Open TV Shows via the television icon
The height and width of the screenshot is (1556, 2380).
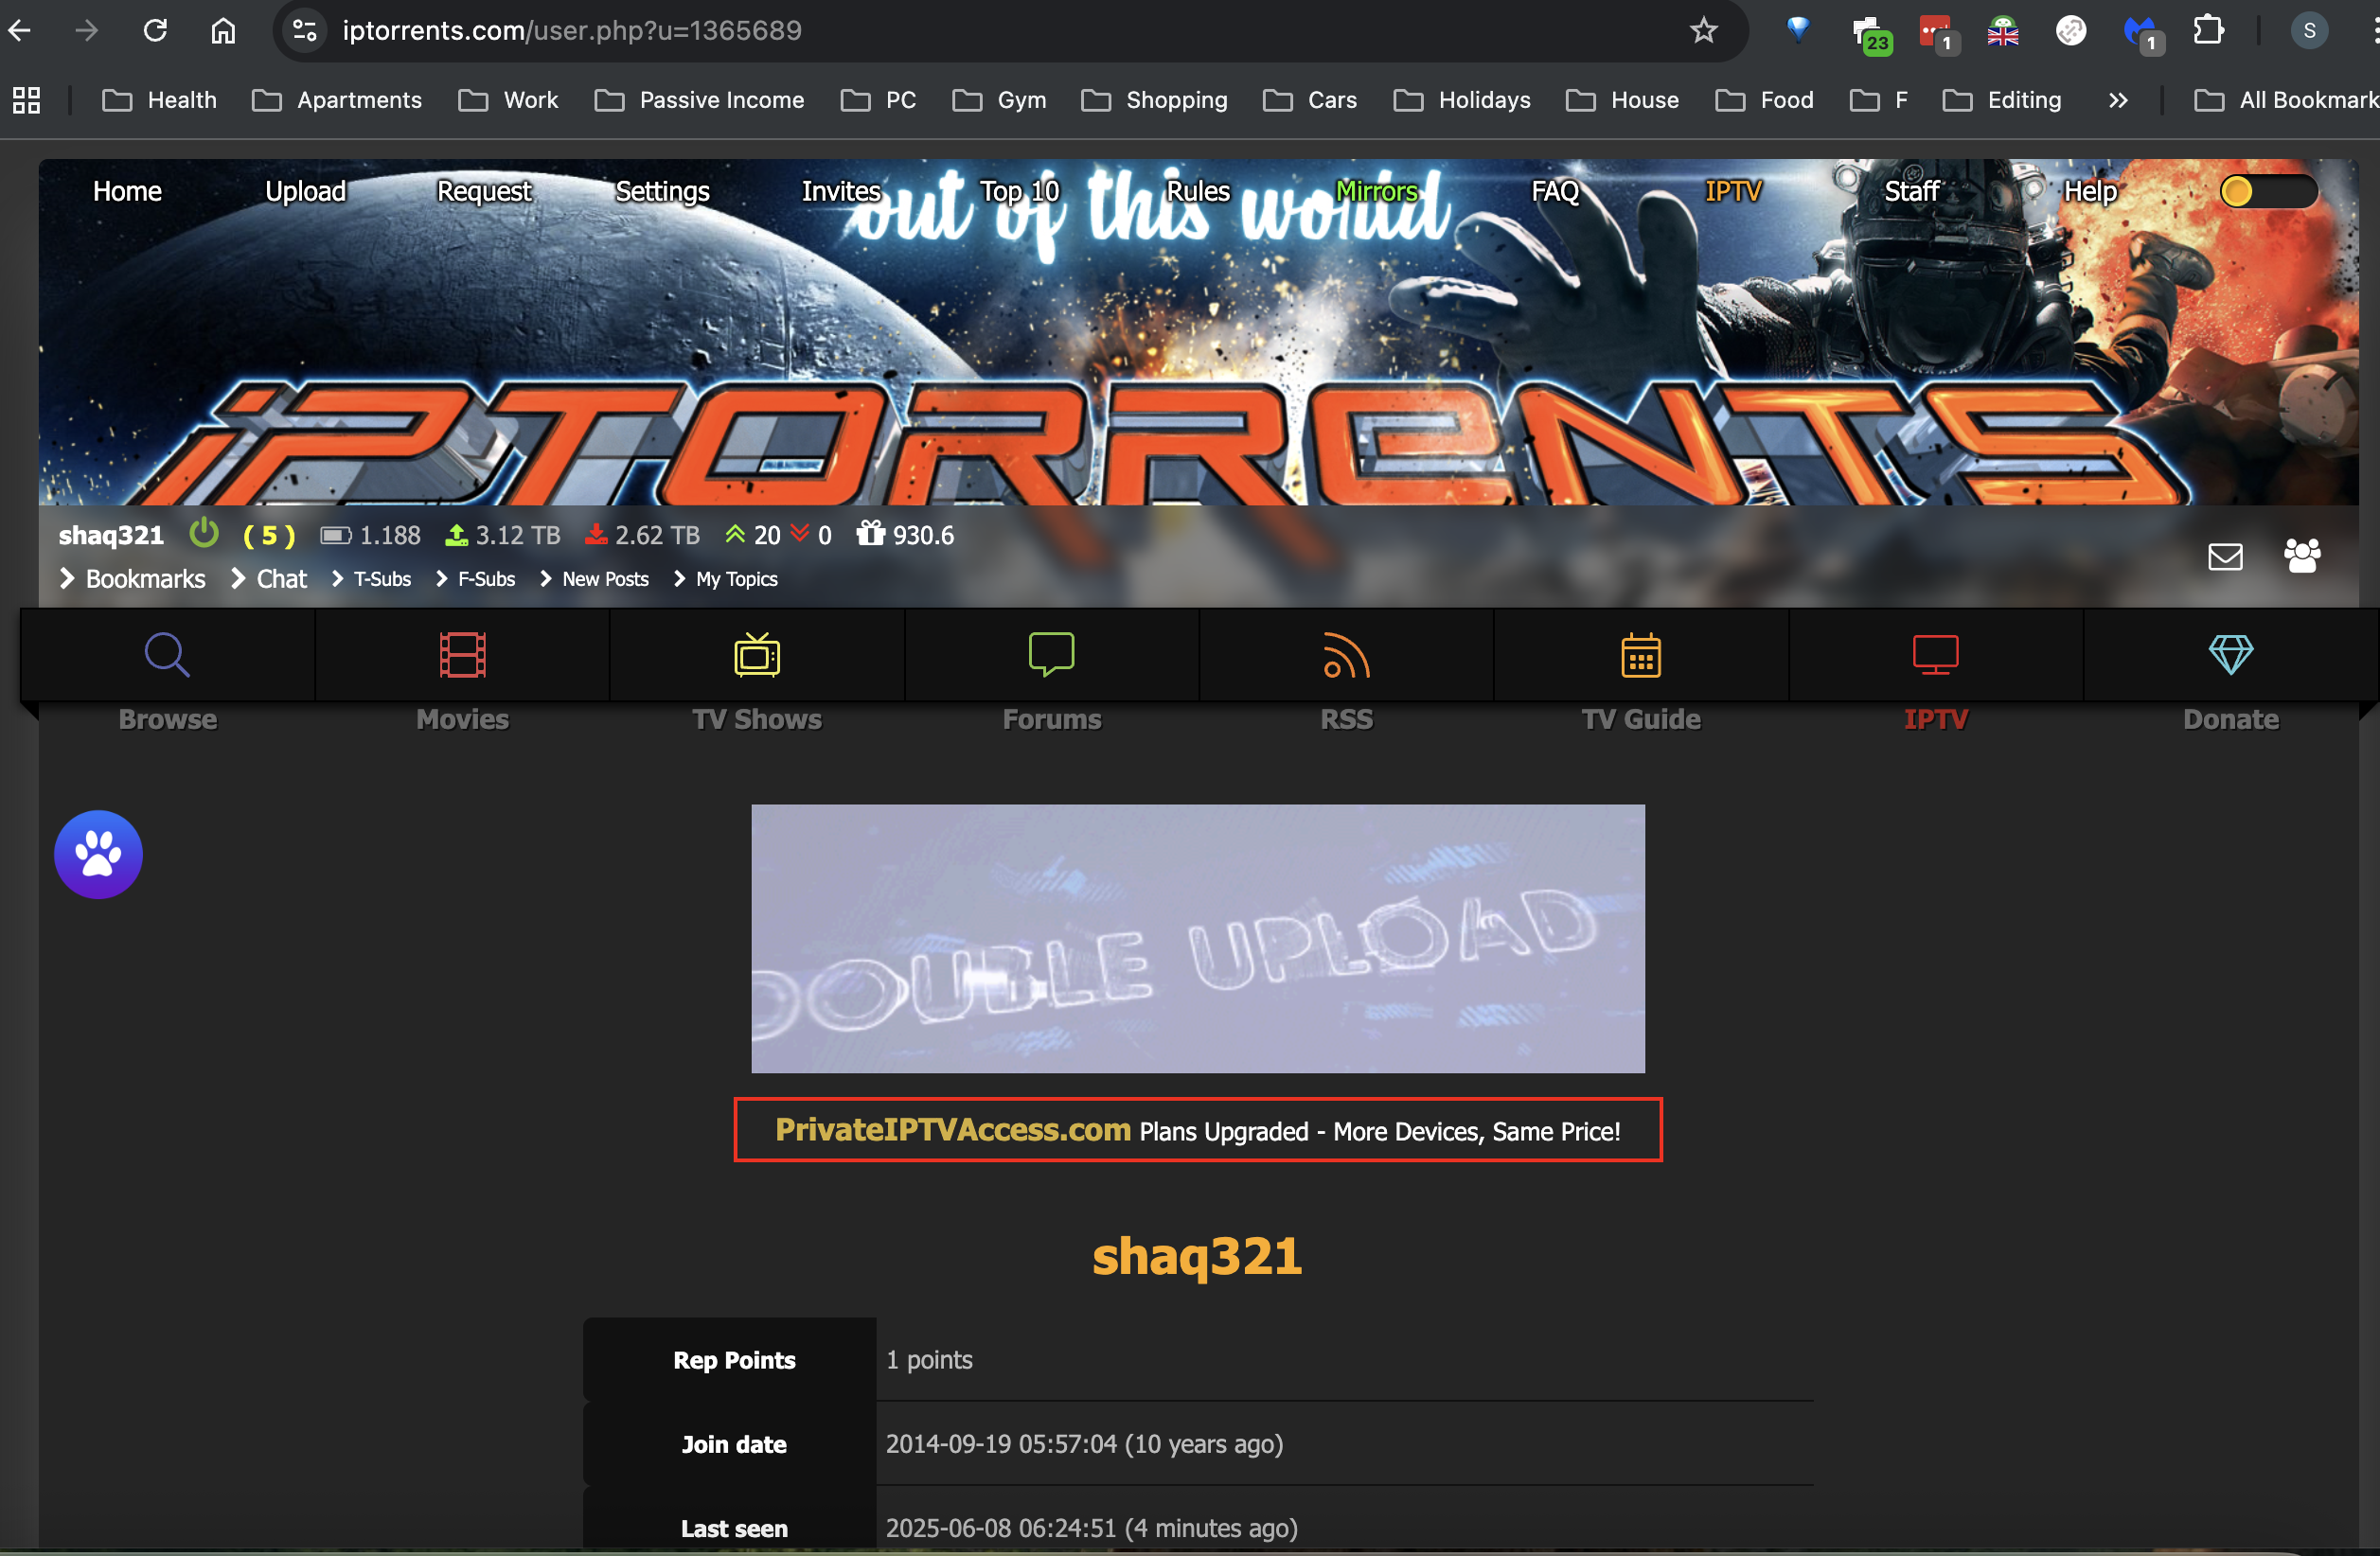757,655
